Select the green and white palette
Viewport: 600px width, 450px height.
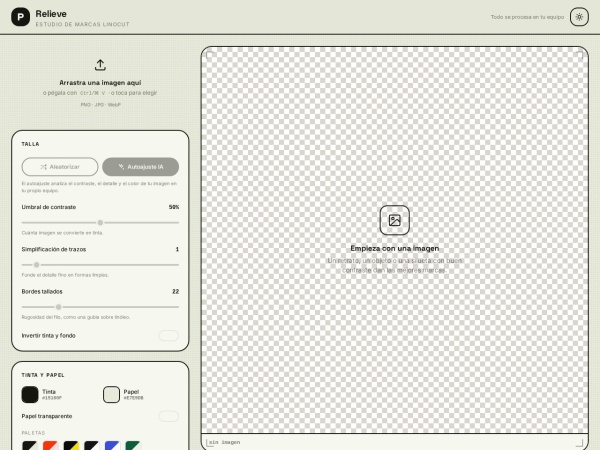(133, 446)
